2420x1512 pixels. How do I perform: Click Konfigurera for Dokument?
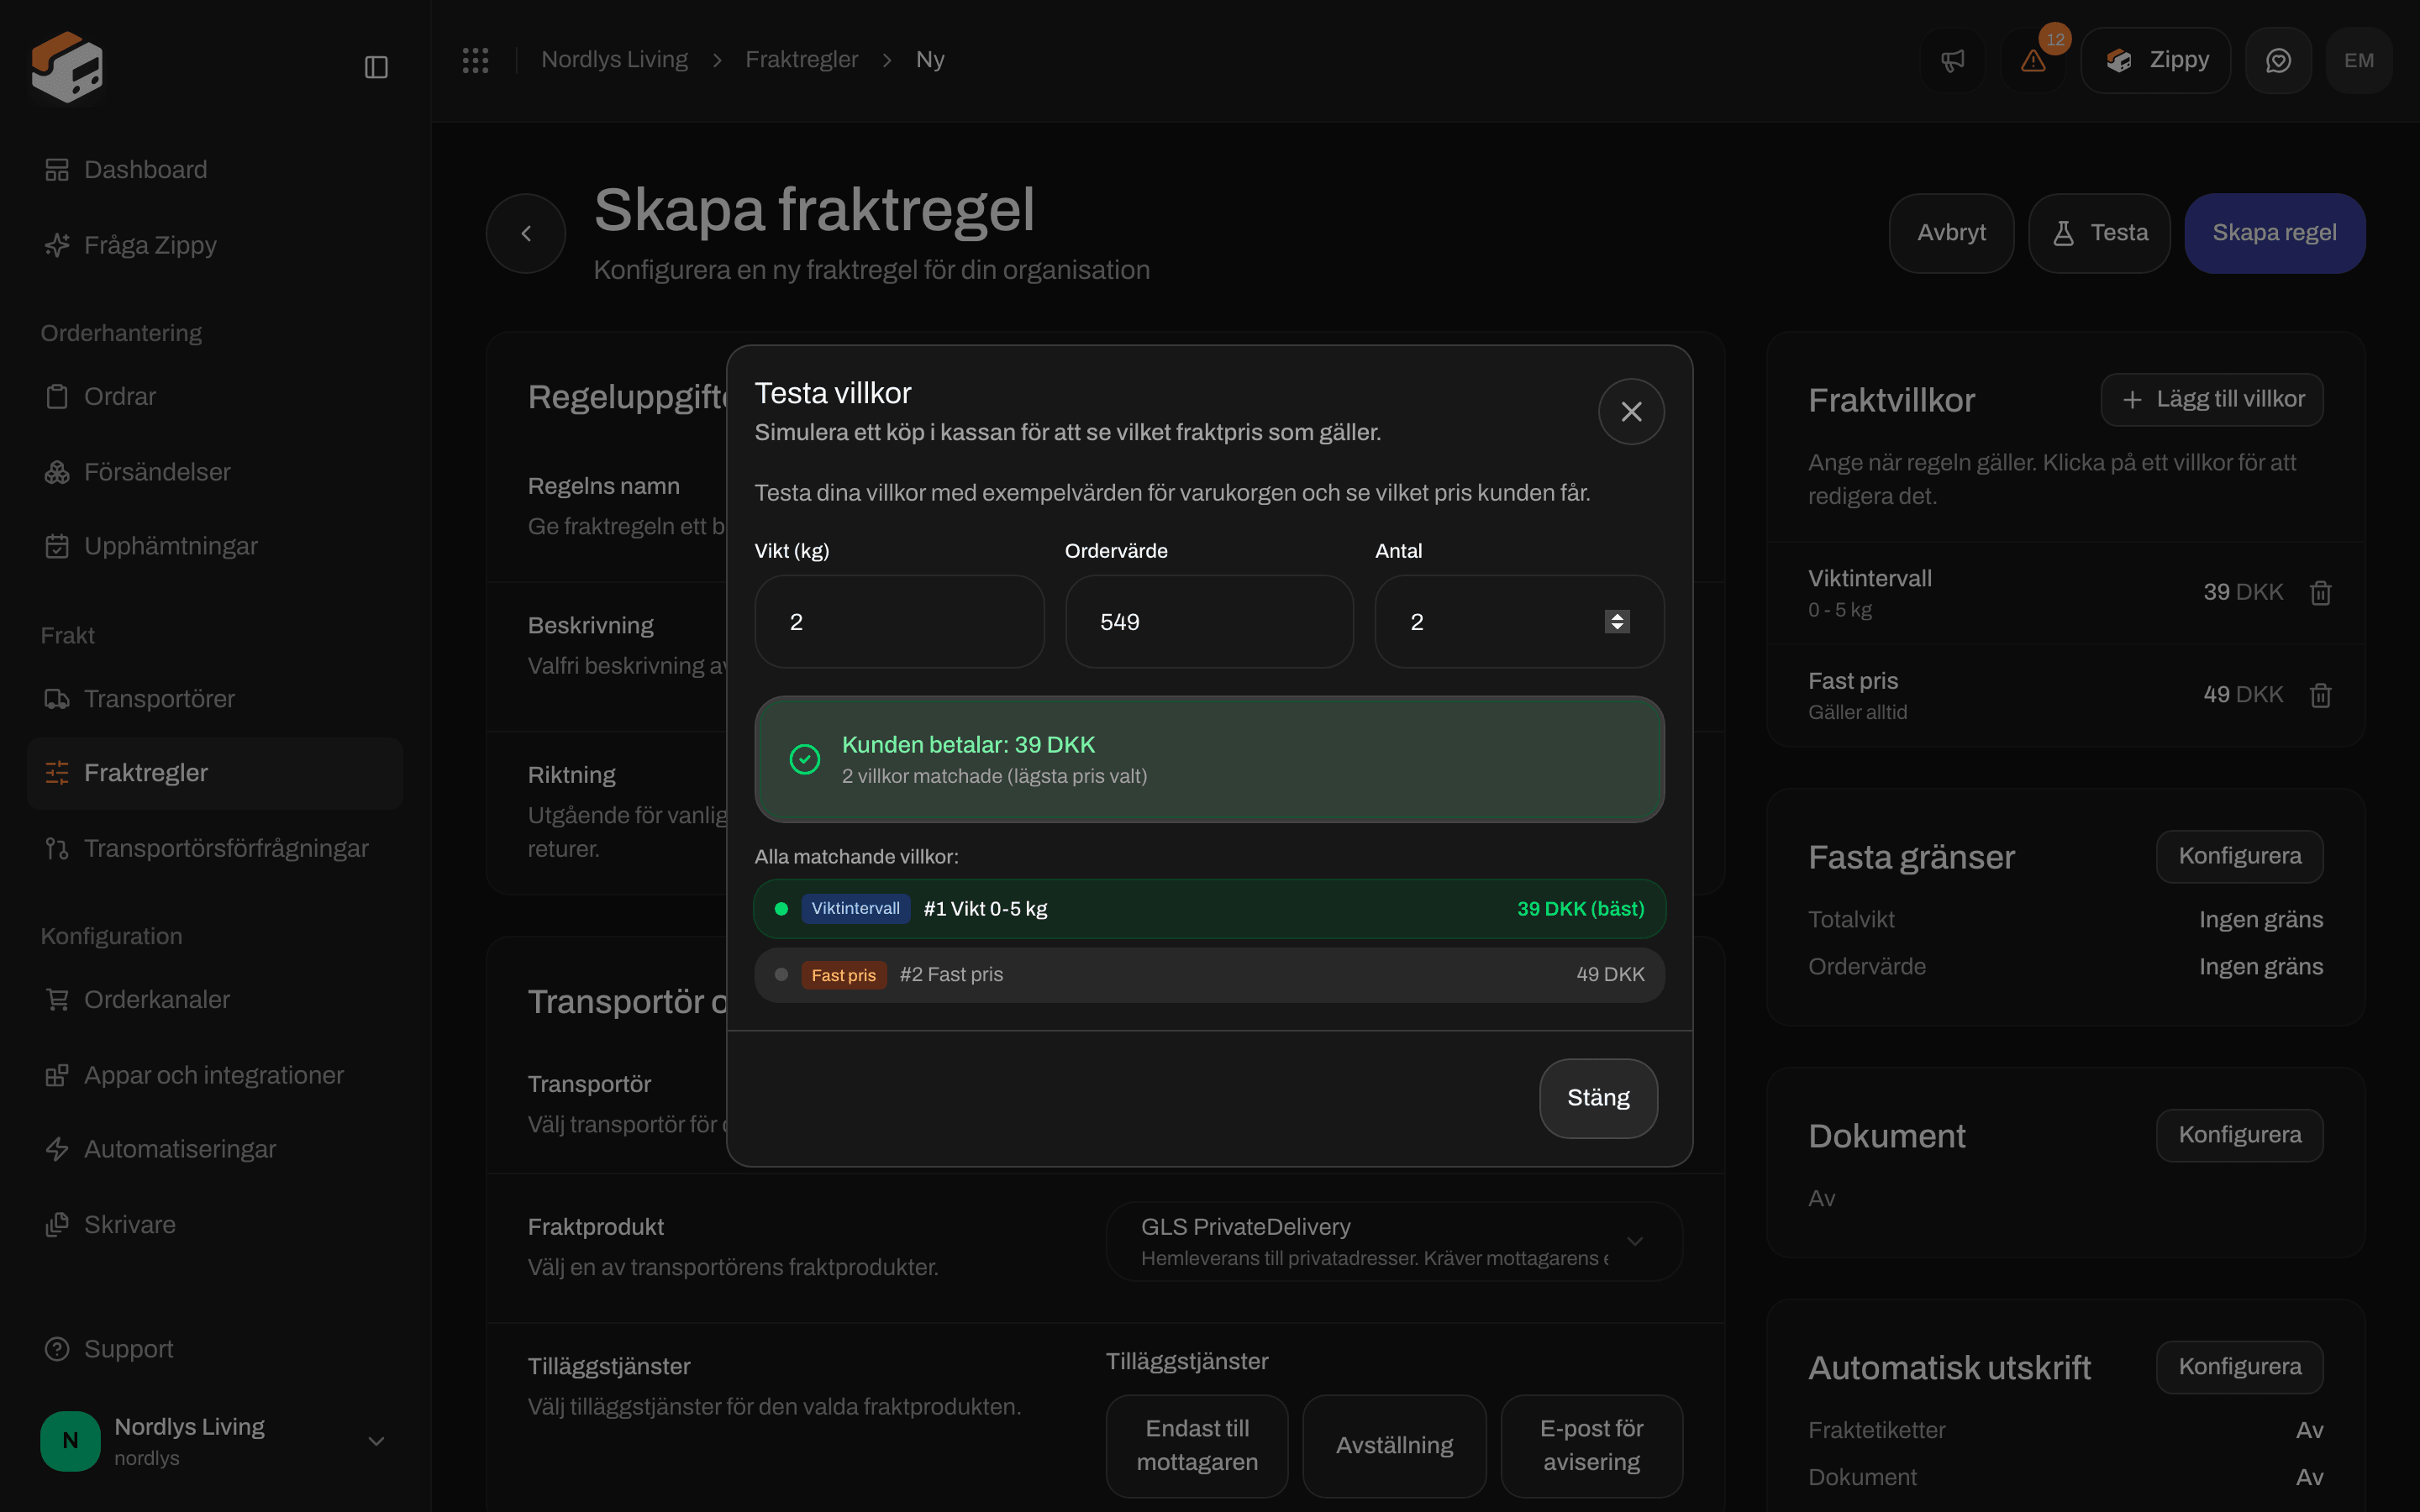tap(2239, 1135)
